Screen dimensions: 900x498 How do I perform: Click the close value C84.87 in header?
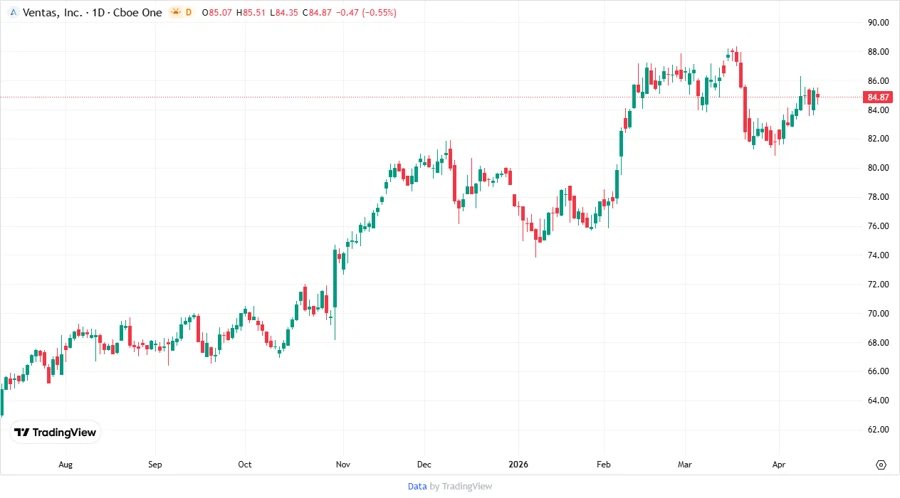(x=317, y=12)
